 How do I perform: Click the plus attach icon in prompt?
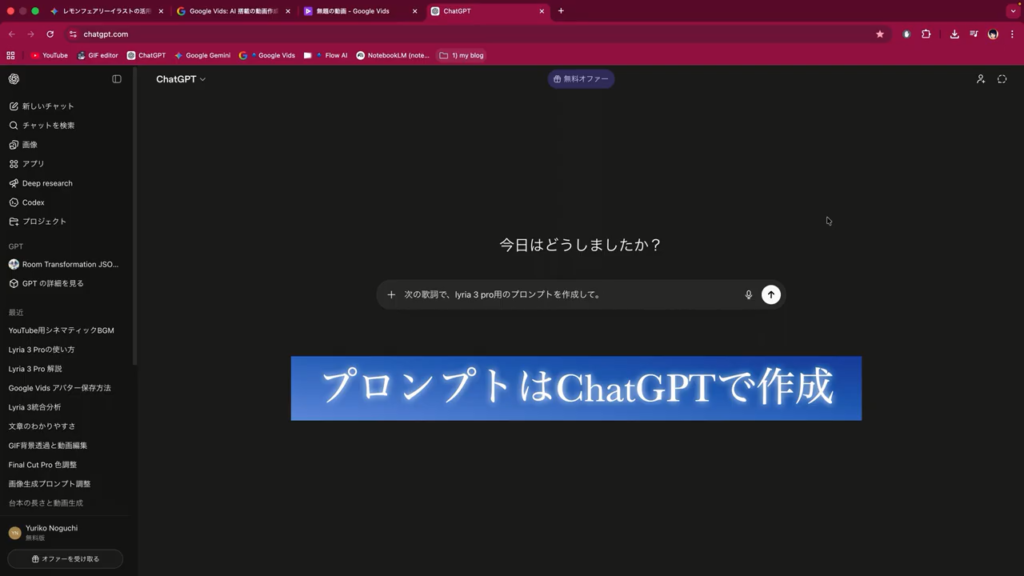click(391, 295)
